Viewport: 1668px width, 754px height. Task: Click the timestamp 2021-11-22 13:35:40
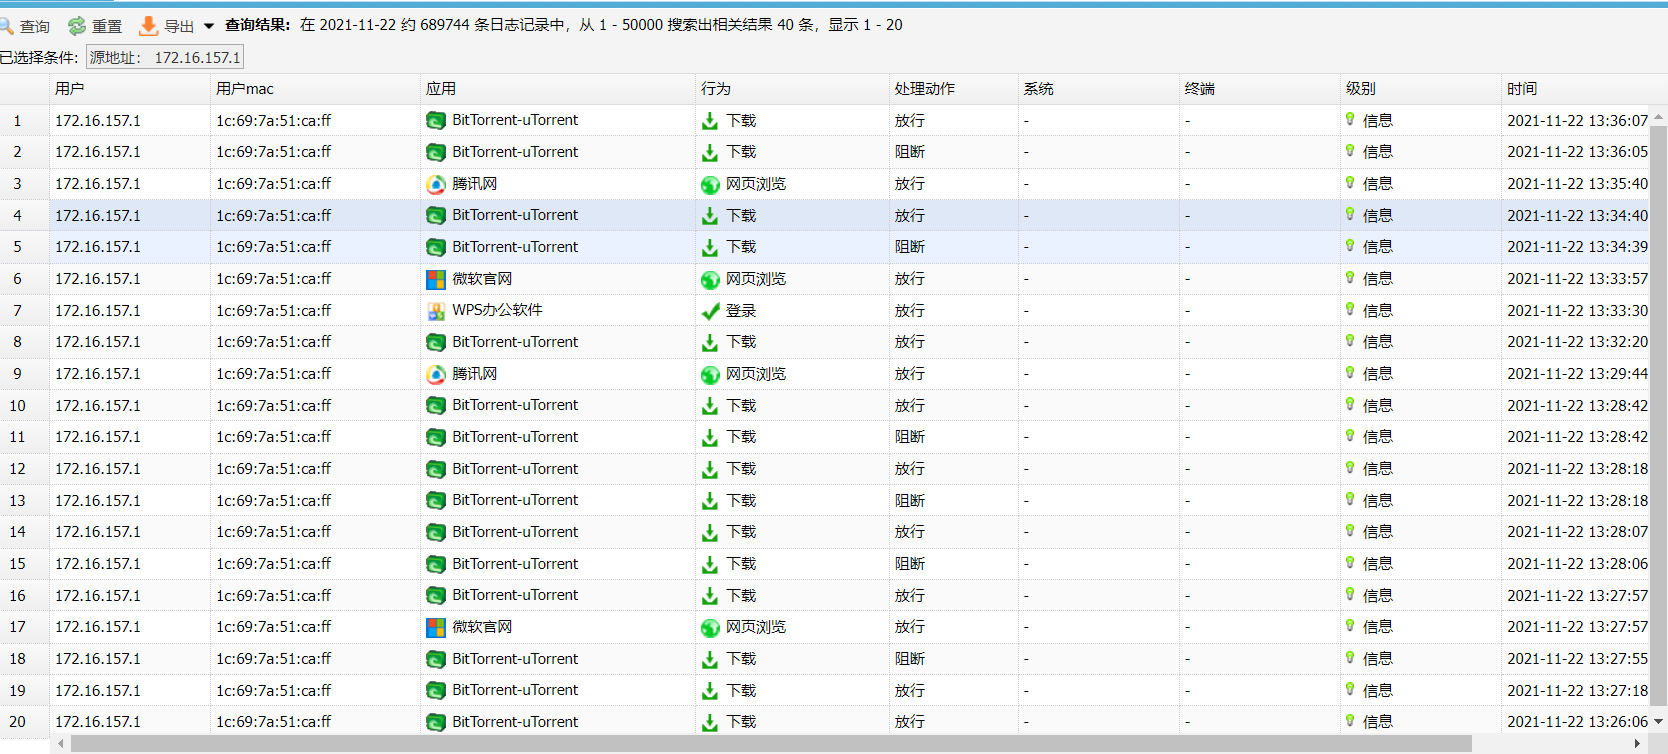(1578, 184)
